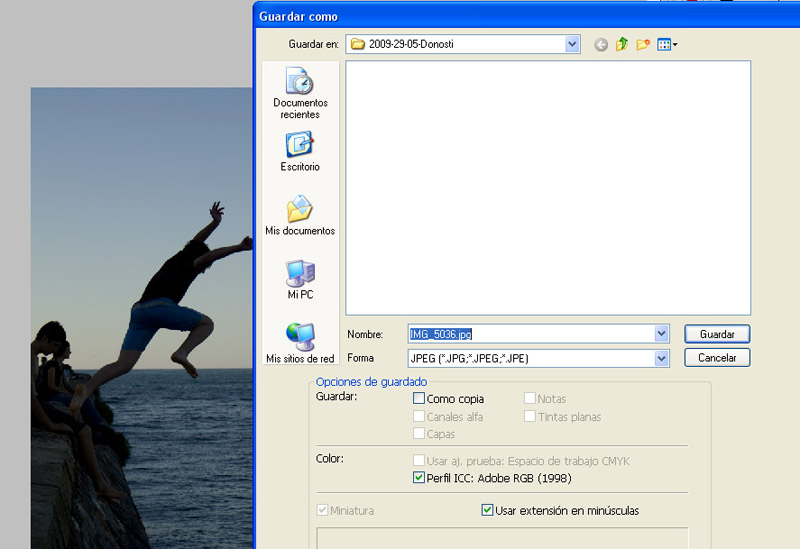Click the Guardar button
Viewport: 800px width, 549px height.
[x=717, y=334]
